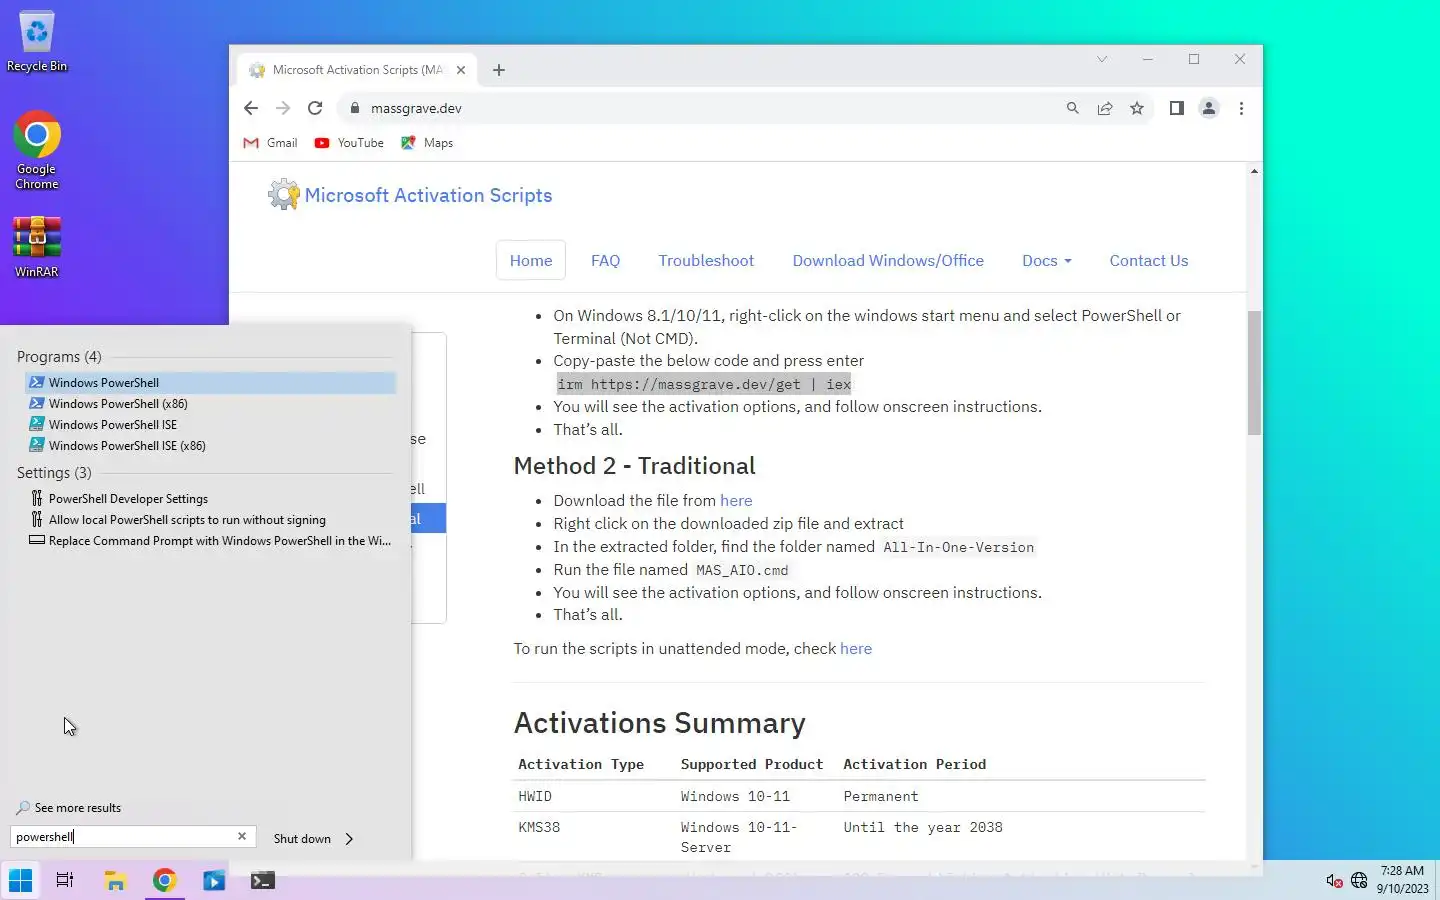Click the HWID table cell

(535, 796)
